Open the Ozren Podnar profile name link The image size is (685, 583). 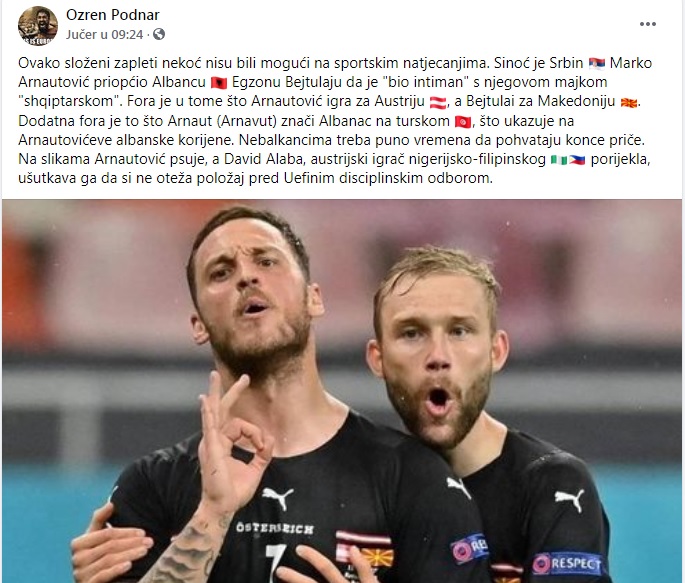pos(113,15)
